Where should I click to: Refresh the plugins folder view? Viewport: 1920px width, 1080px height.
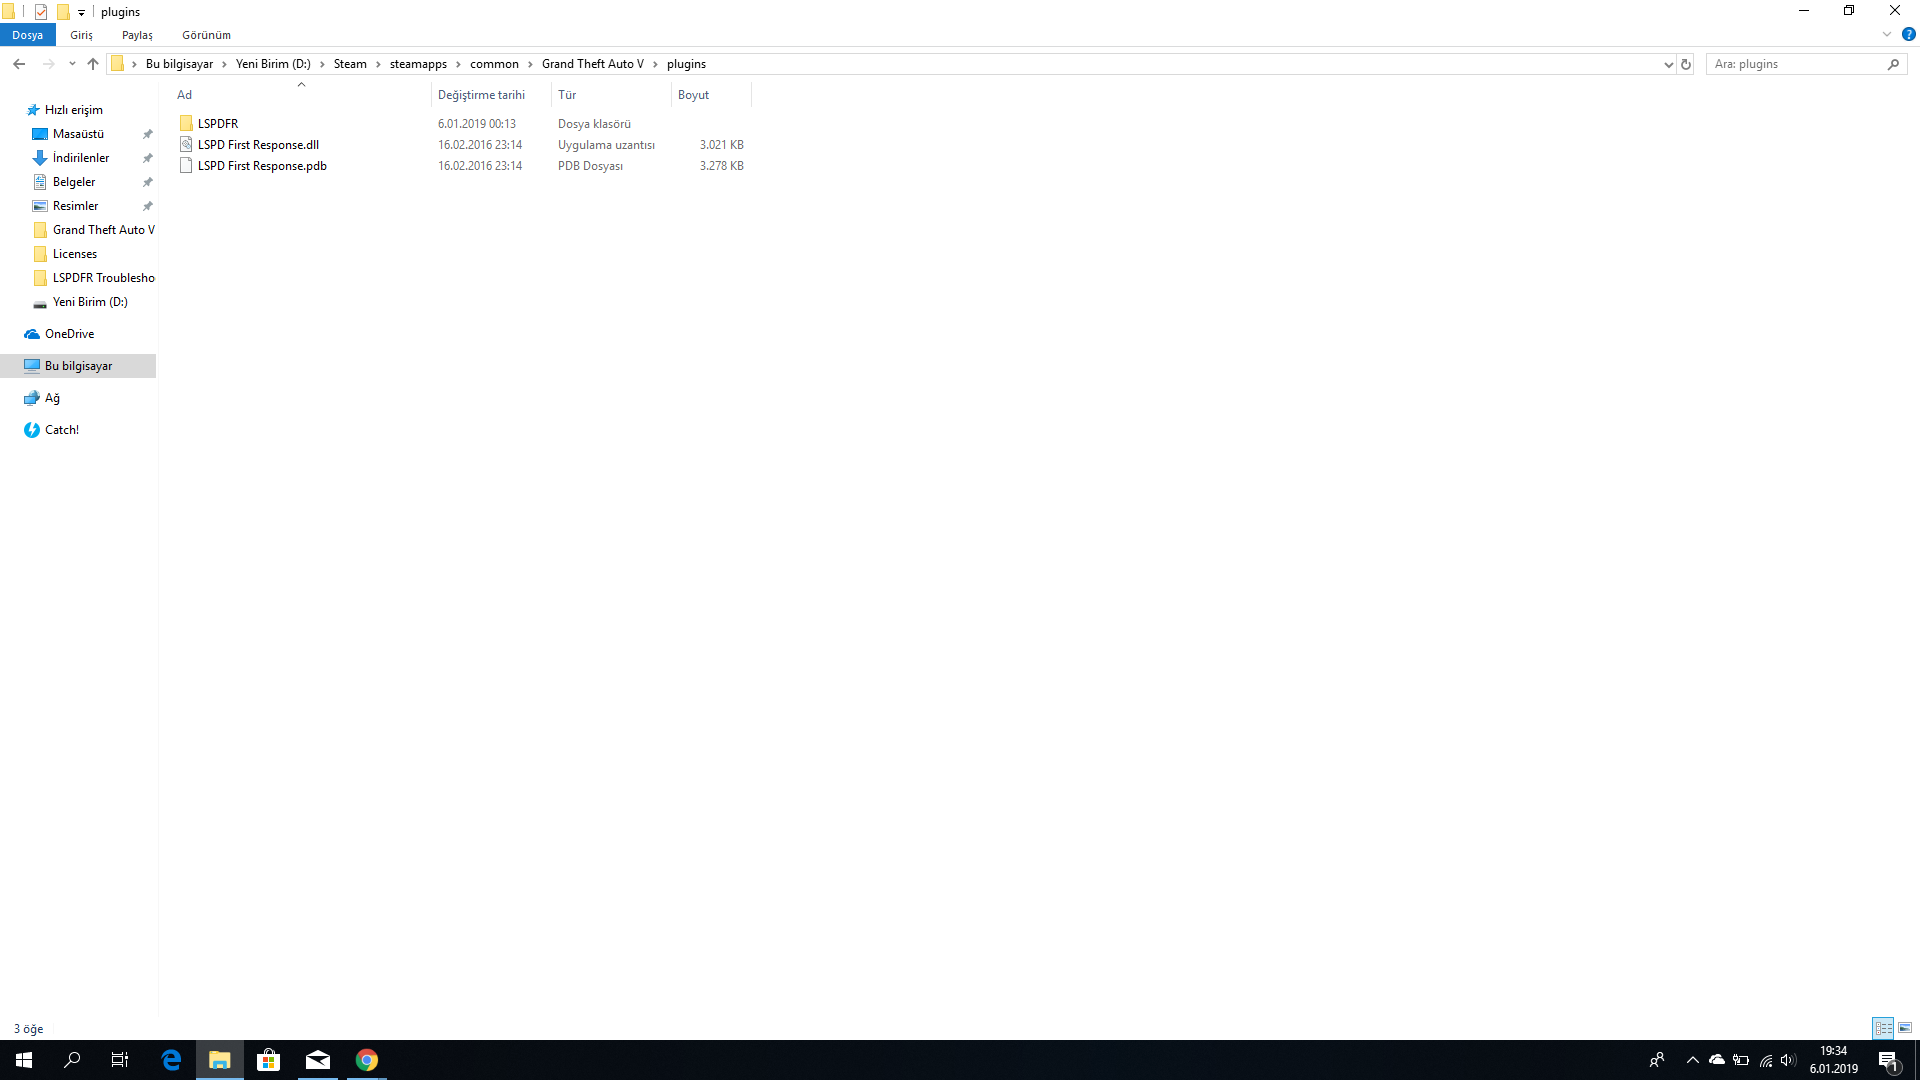click(x=1686, y=64)
